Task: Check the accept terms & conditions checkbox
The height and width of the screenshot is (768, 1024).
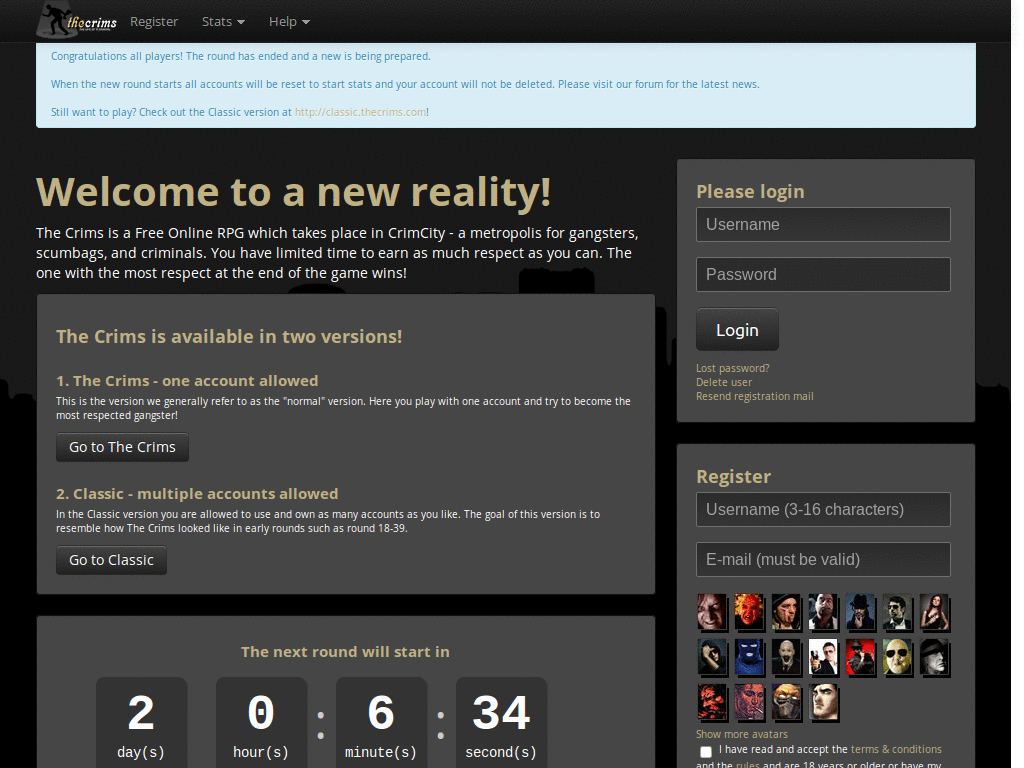Action: tap(705, 751)
